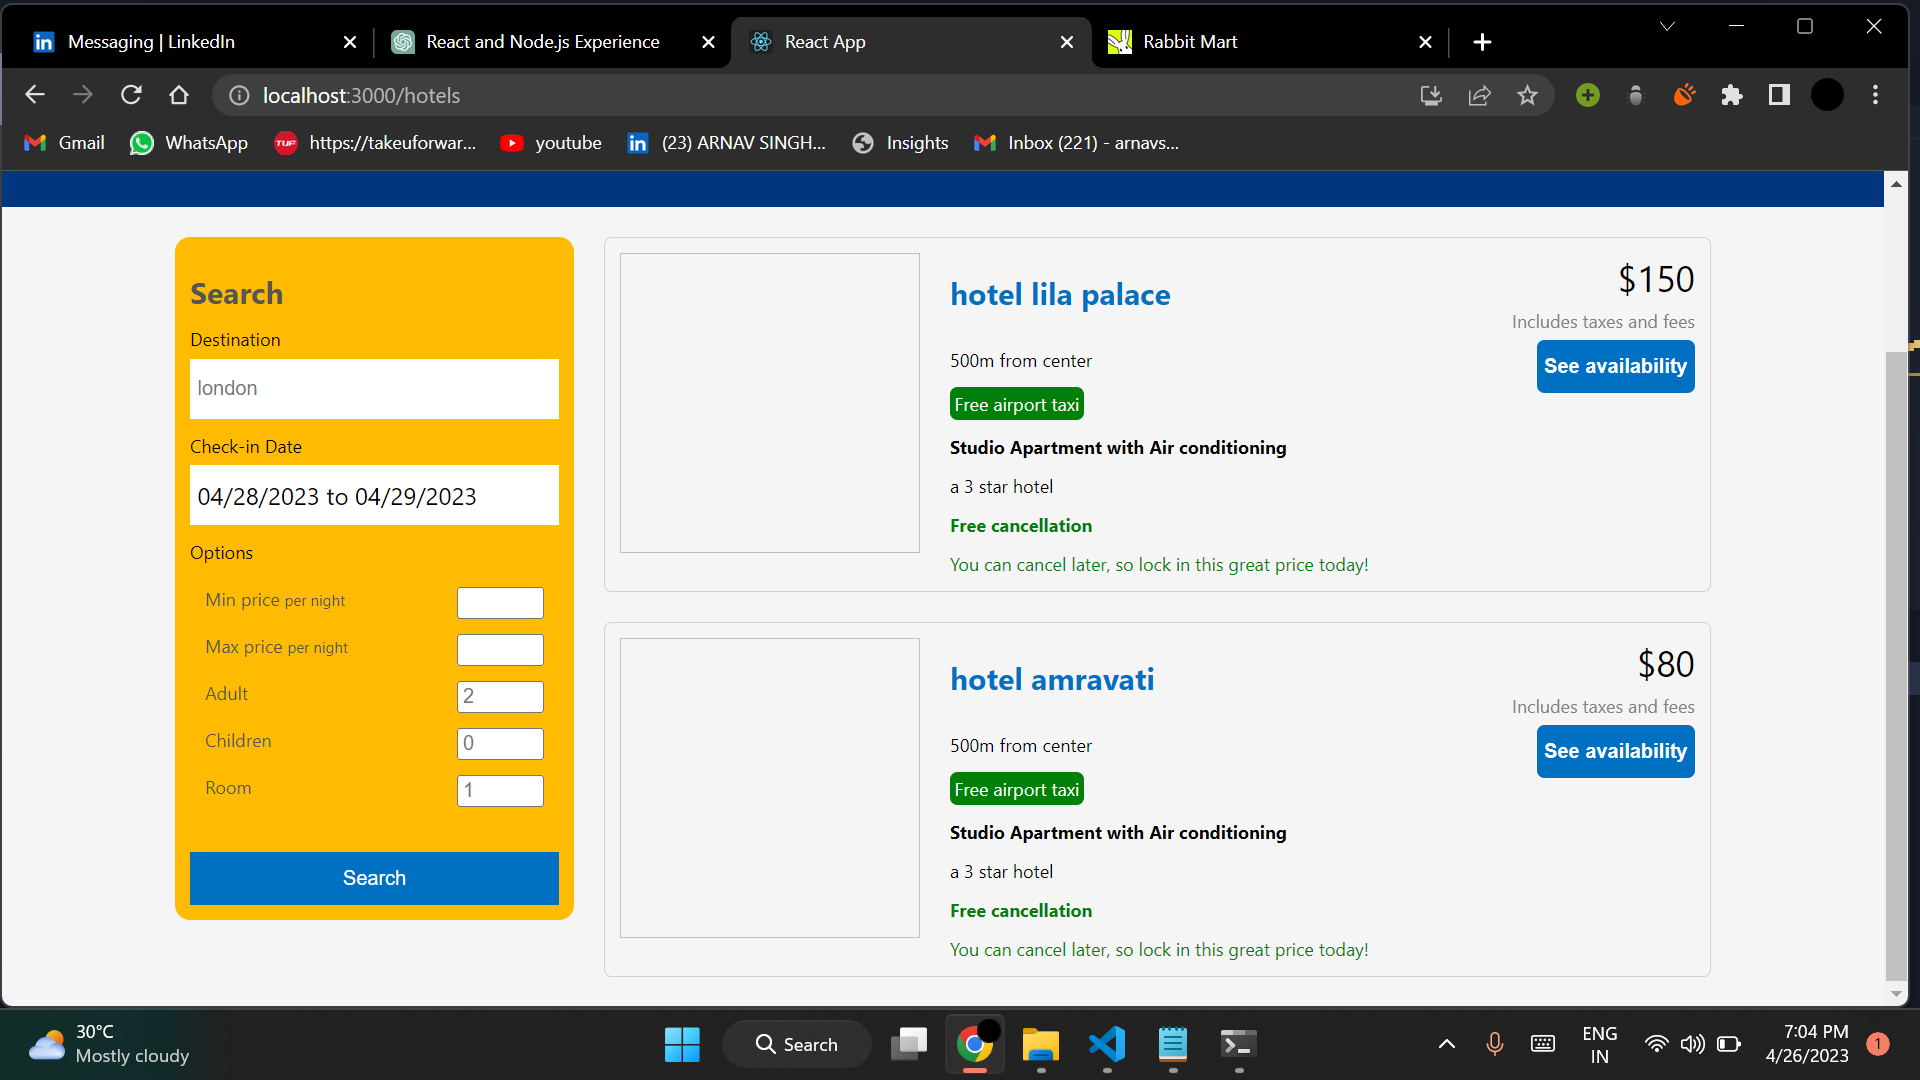Open the tab search chevron
The width and height of the screenshot is (1920, 1080).
[1667, 25]
